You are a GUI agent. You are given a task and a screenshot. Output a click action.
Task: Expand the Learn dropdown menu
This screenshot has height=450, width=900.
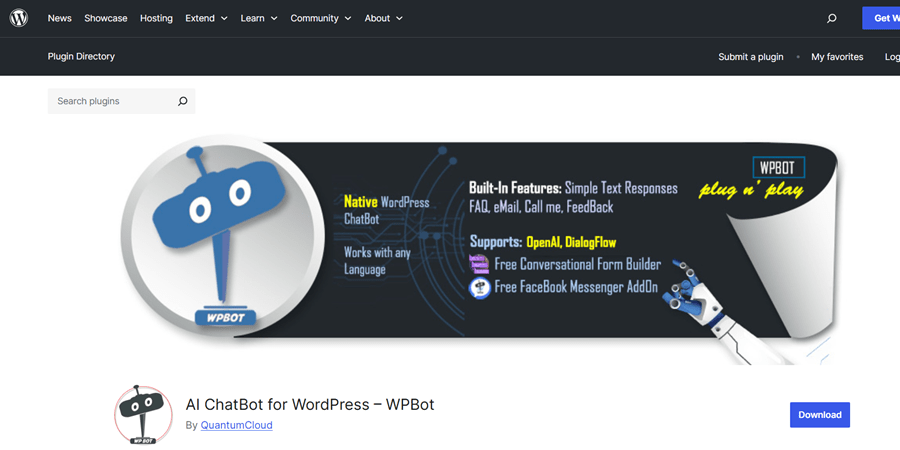258,18
